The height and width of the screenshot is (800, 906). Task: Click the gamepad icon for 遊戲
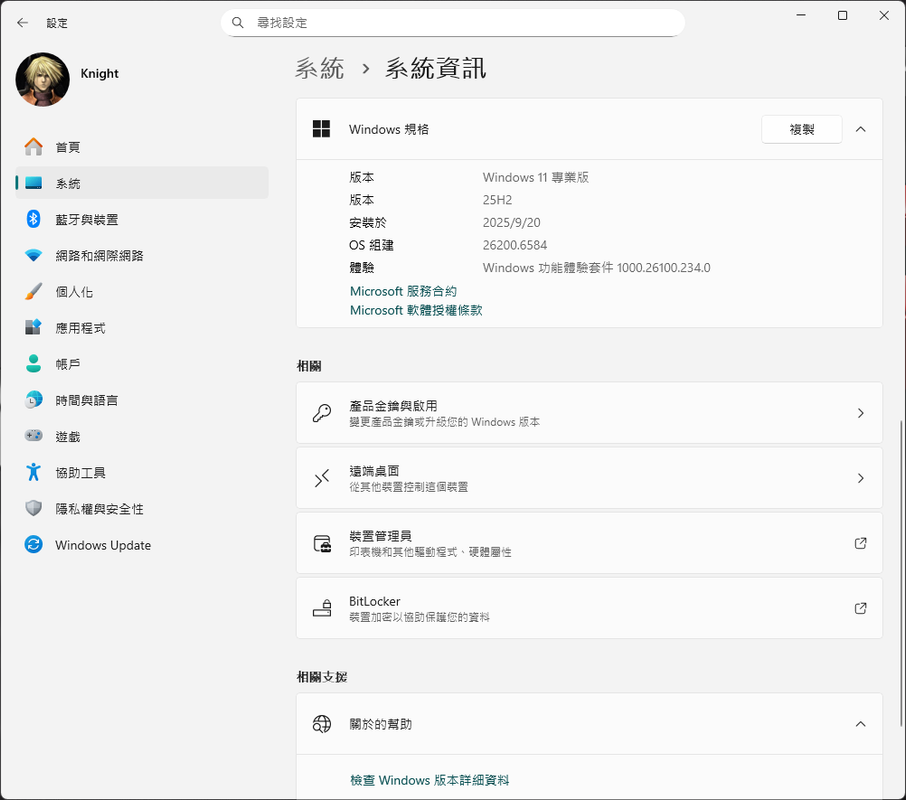[x=34, y=436]
